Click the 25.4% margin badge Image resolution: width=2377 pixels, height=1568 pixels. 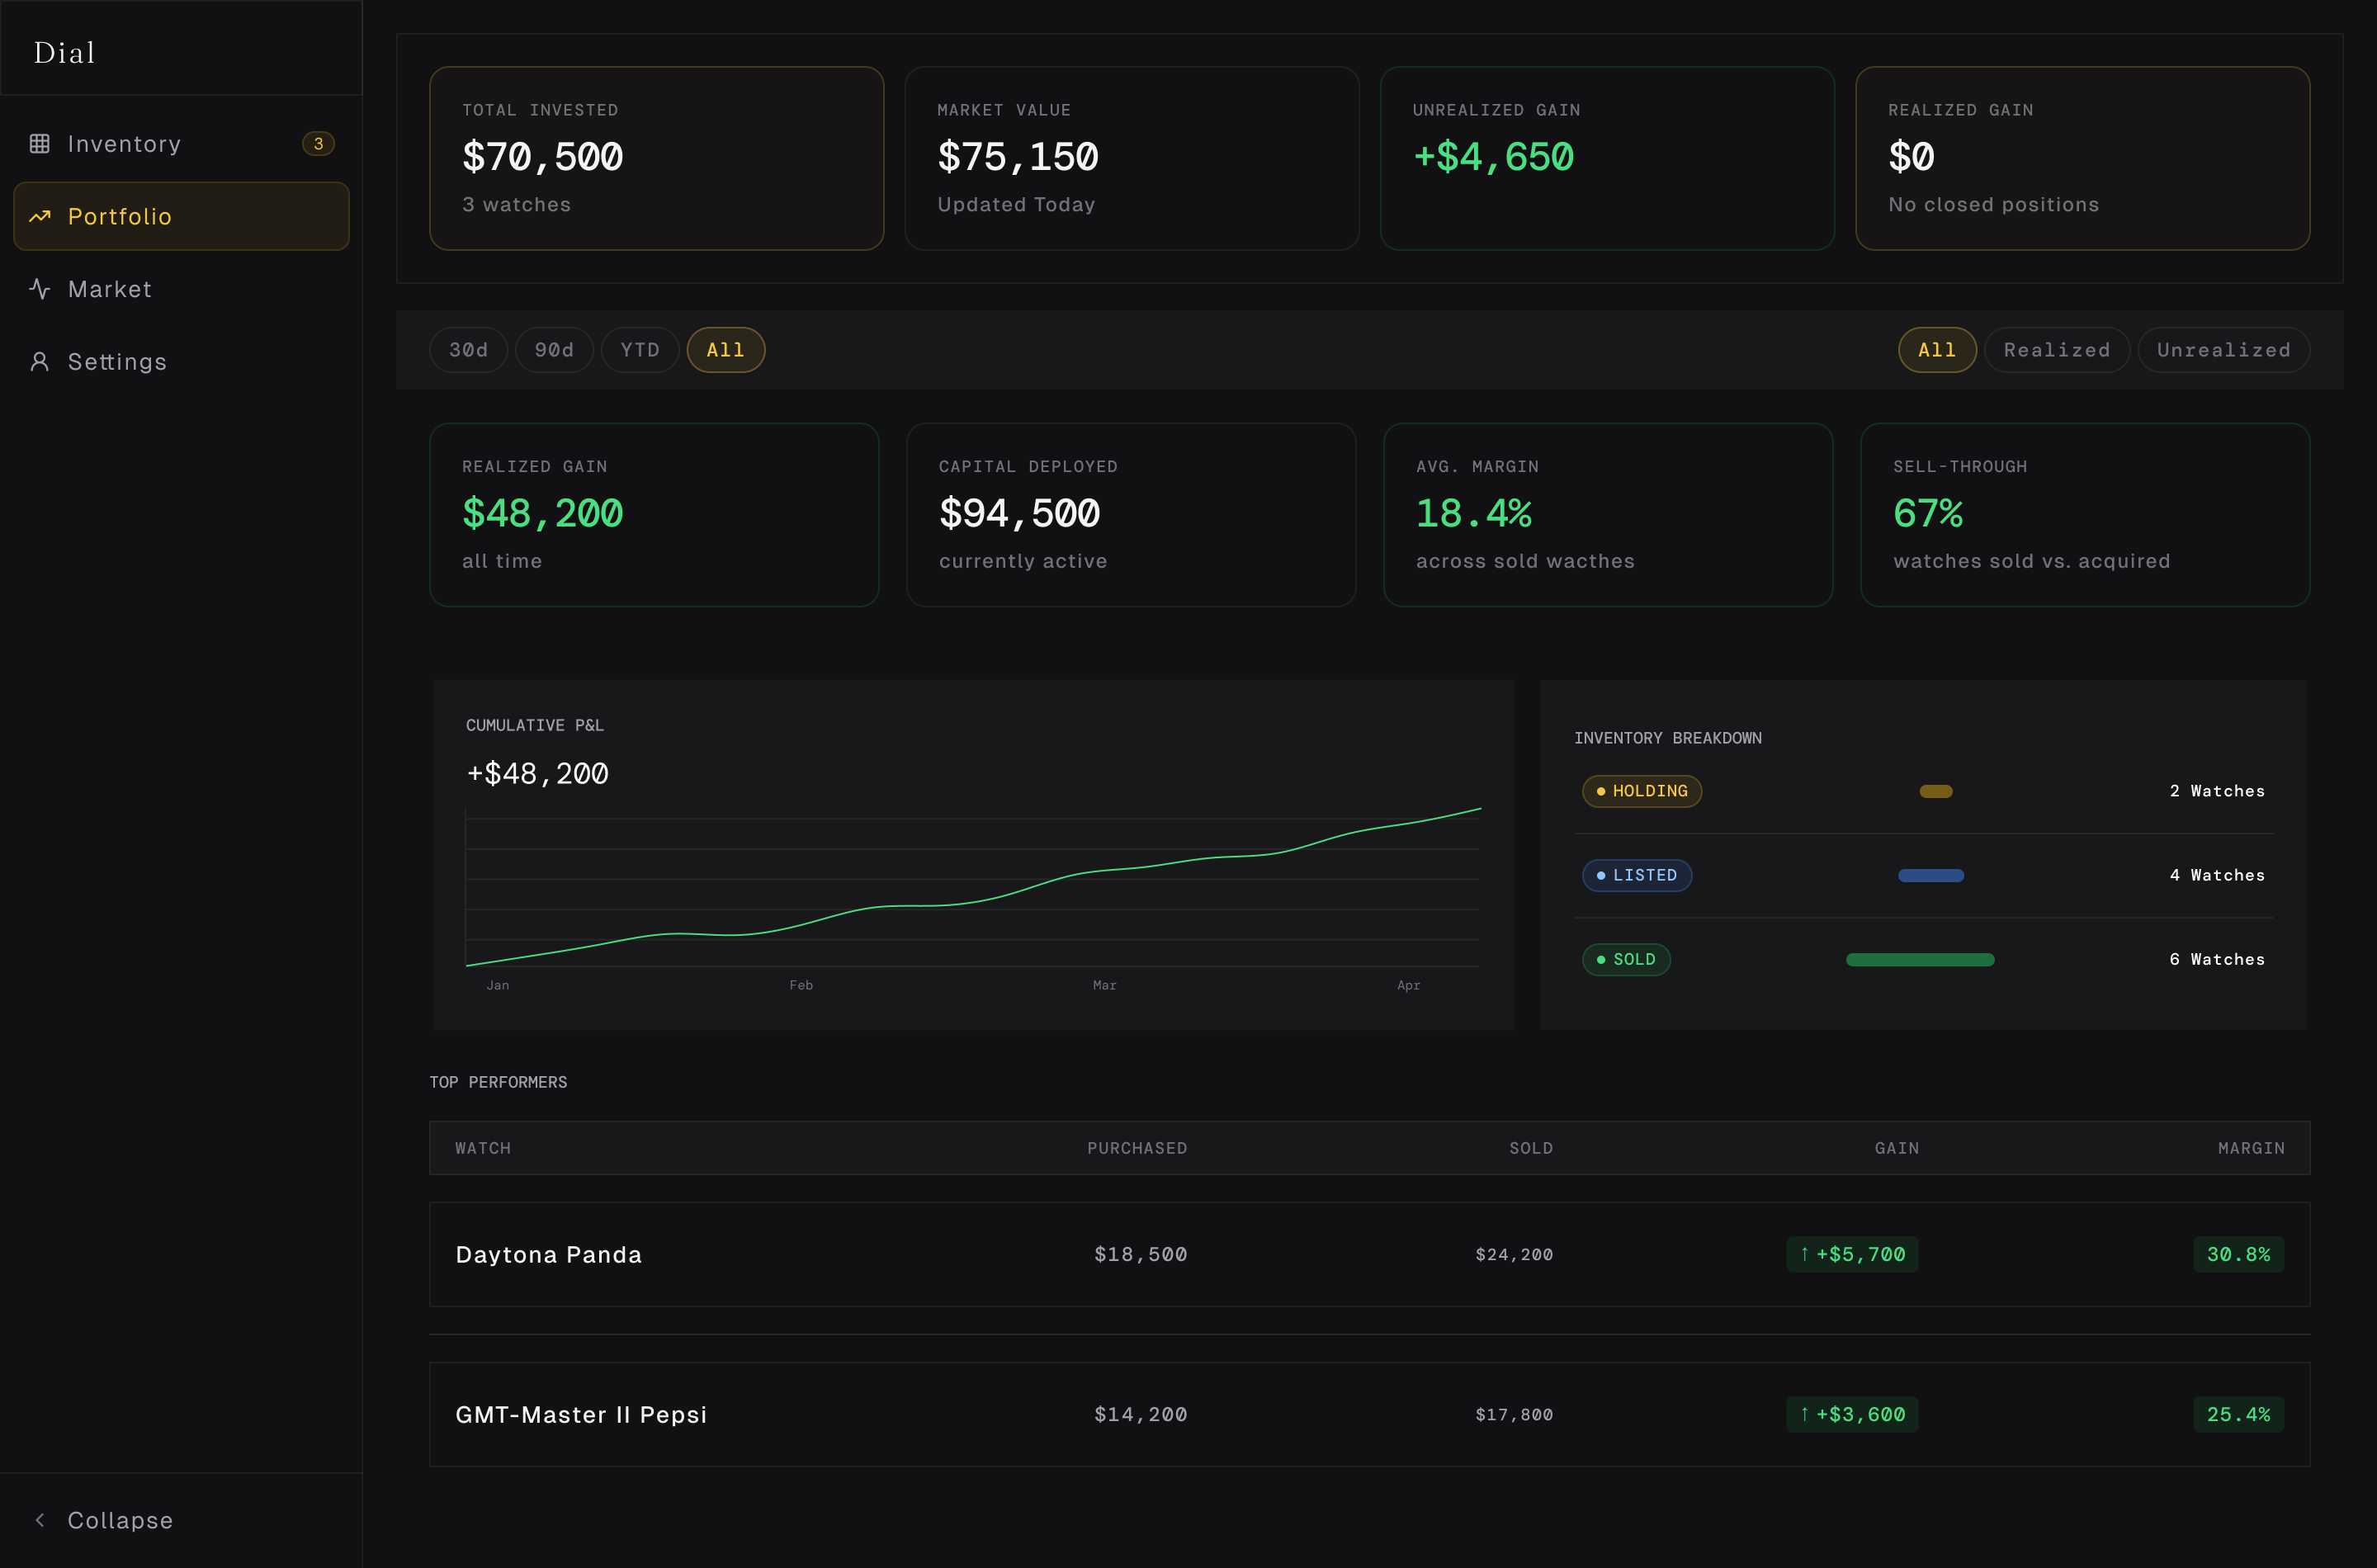pyautogui.click(x=2238, y=1414)
